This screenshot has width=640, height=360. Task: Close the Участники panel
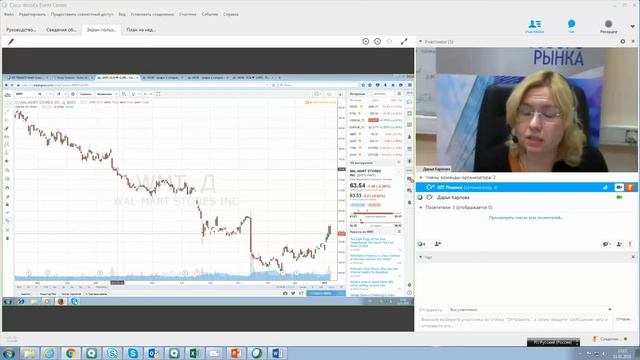633,42
